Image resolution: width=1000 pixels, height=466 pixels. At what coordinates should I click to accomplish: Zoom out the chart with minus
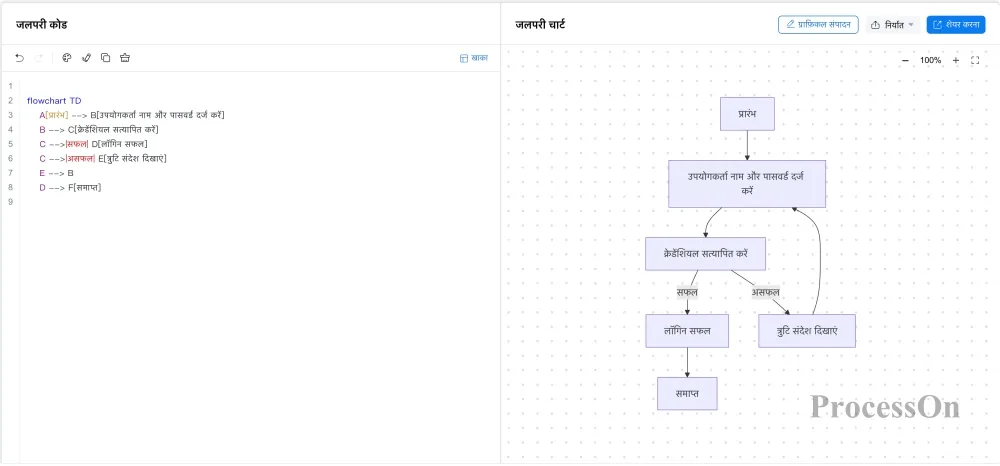click(905, 61)
